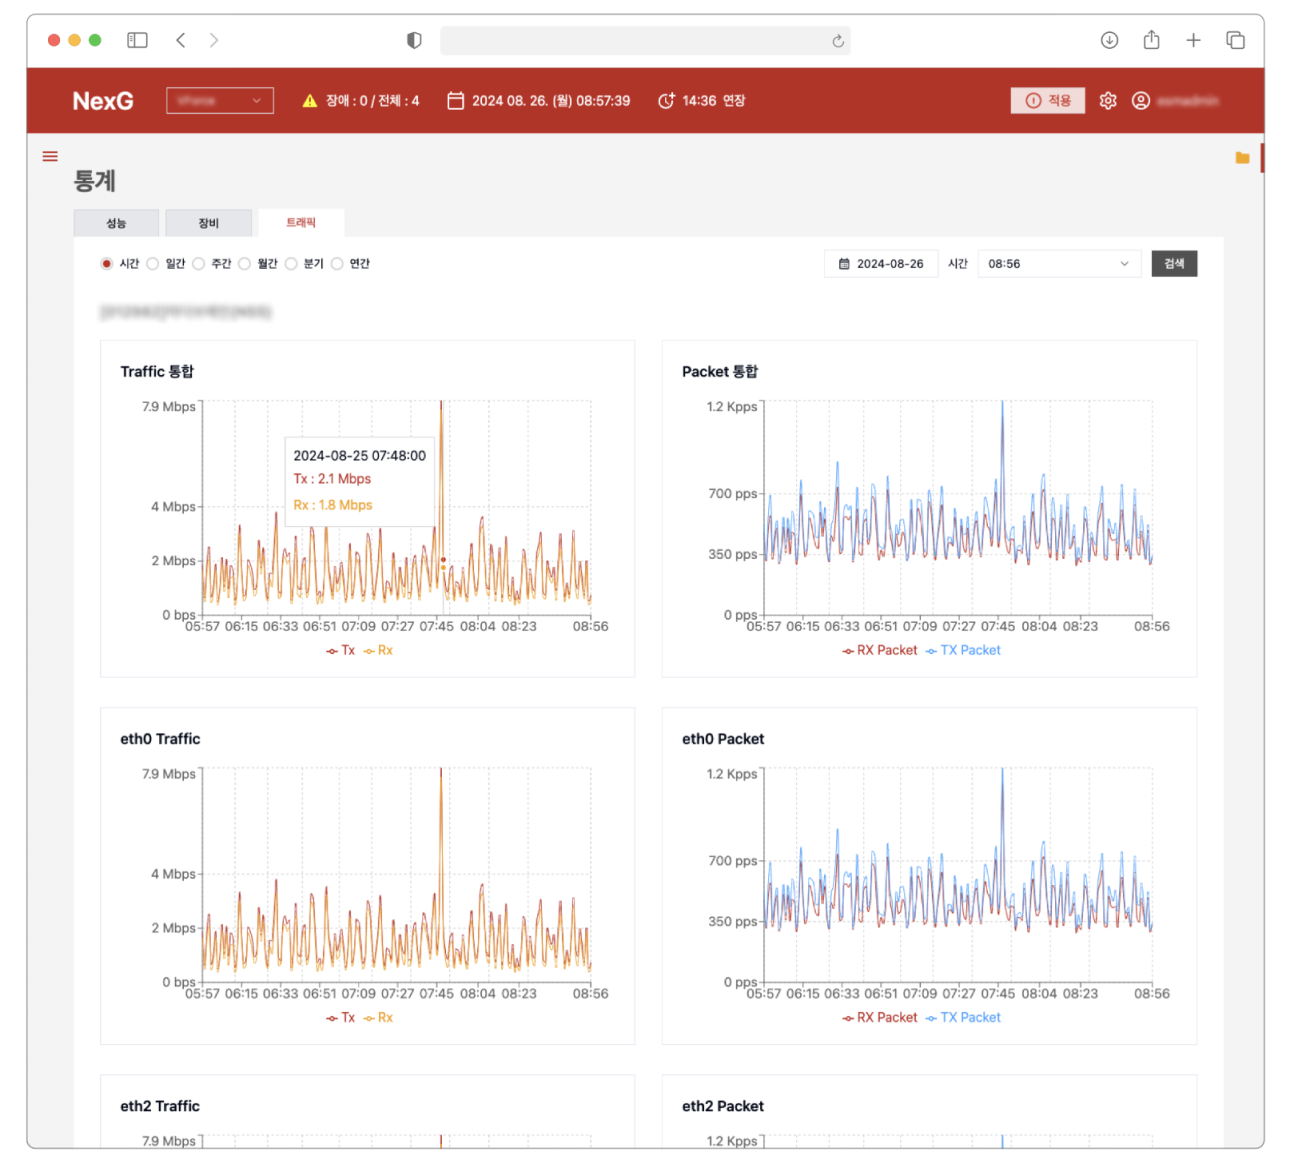Show the tab overview icon
Viewport: 1290px width, 1163px height.
point(1235,40)
